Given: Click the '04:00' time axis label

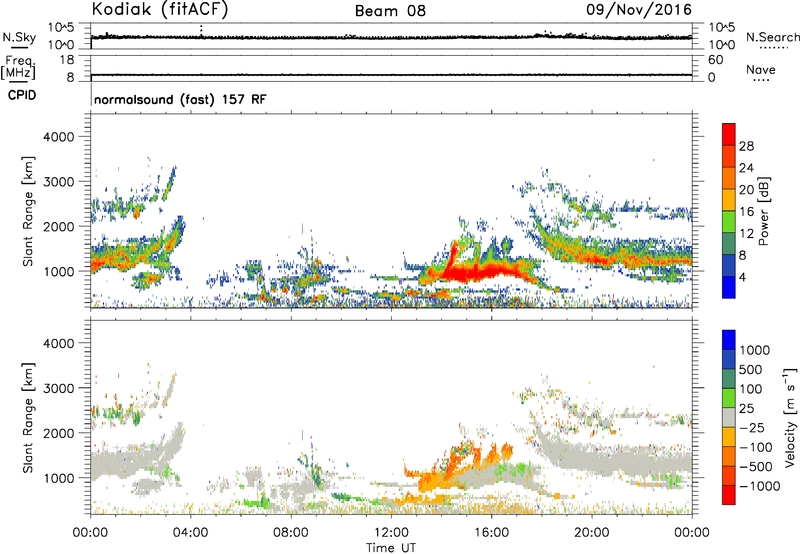Looking at the screenshot, I should tap(190, 533).
